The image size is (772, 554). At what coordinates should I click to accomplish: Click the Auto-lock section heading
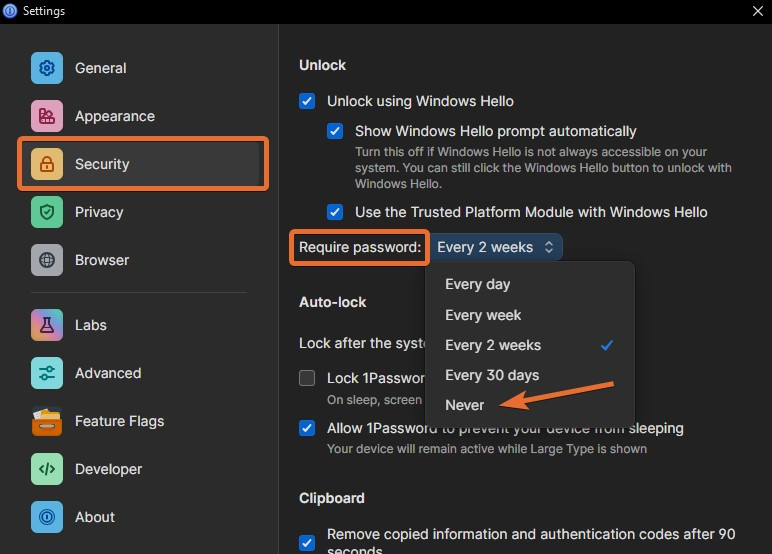tap(333, 302)
